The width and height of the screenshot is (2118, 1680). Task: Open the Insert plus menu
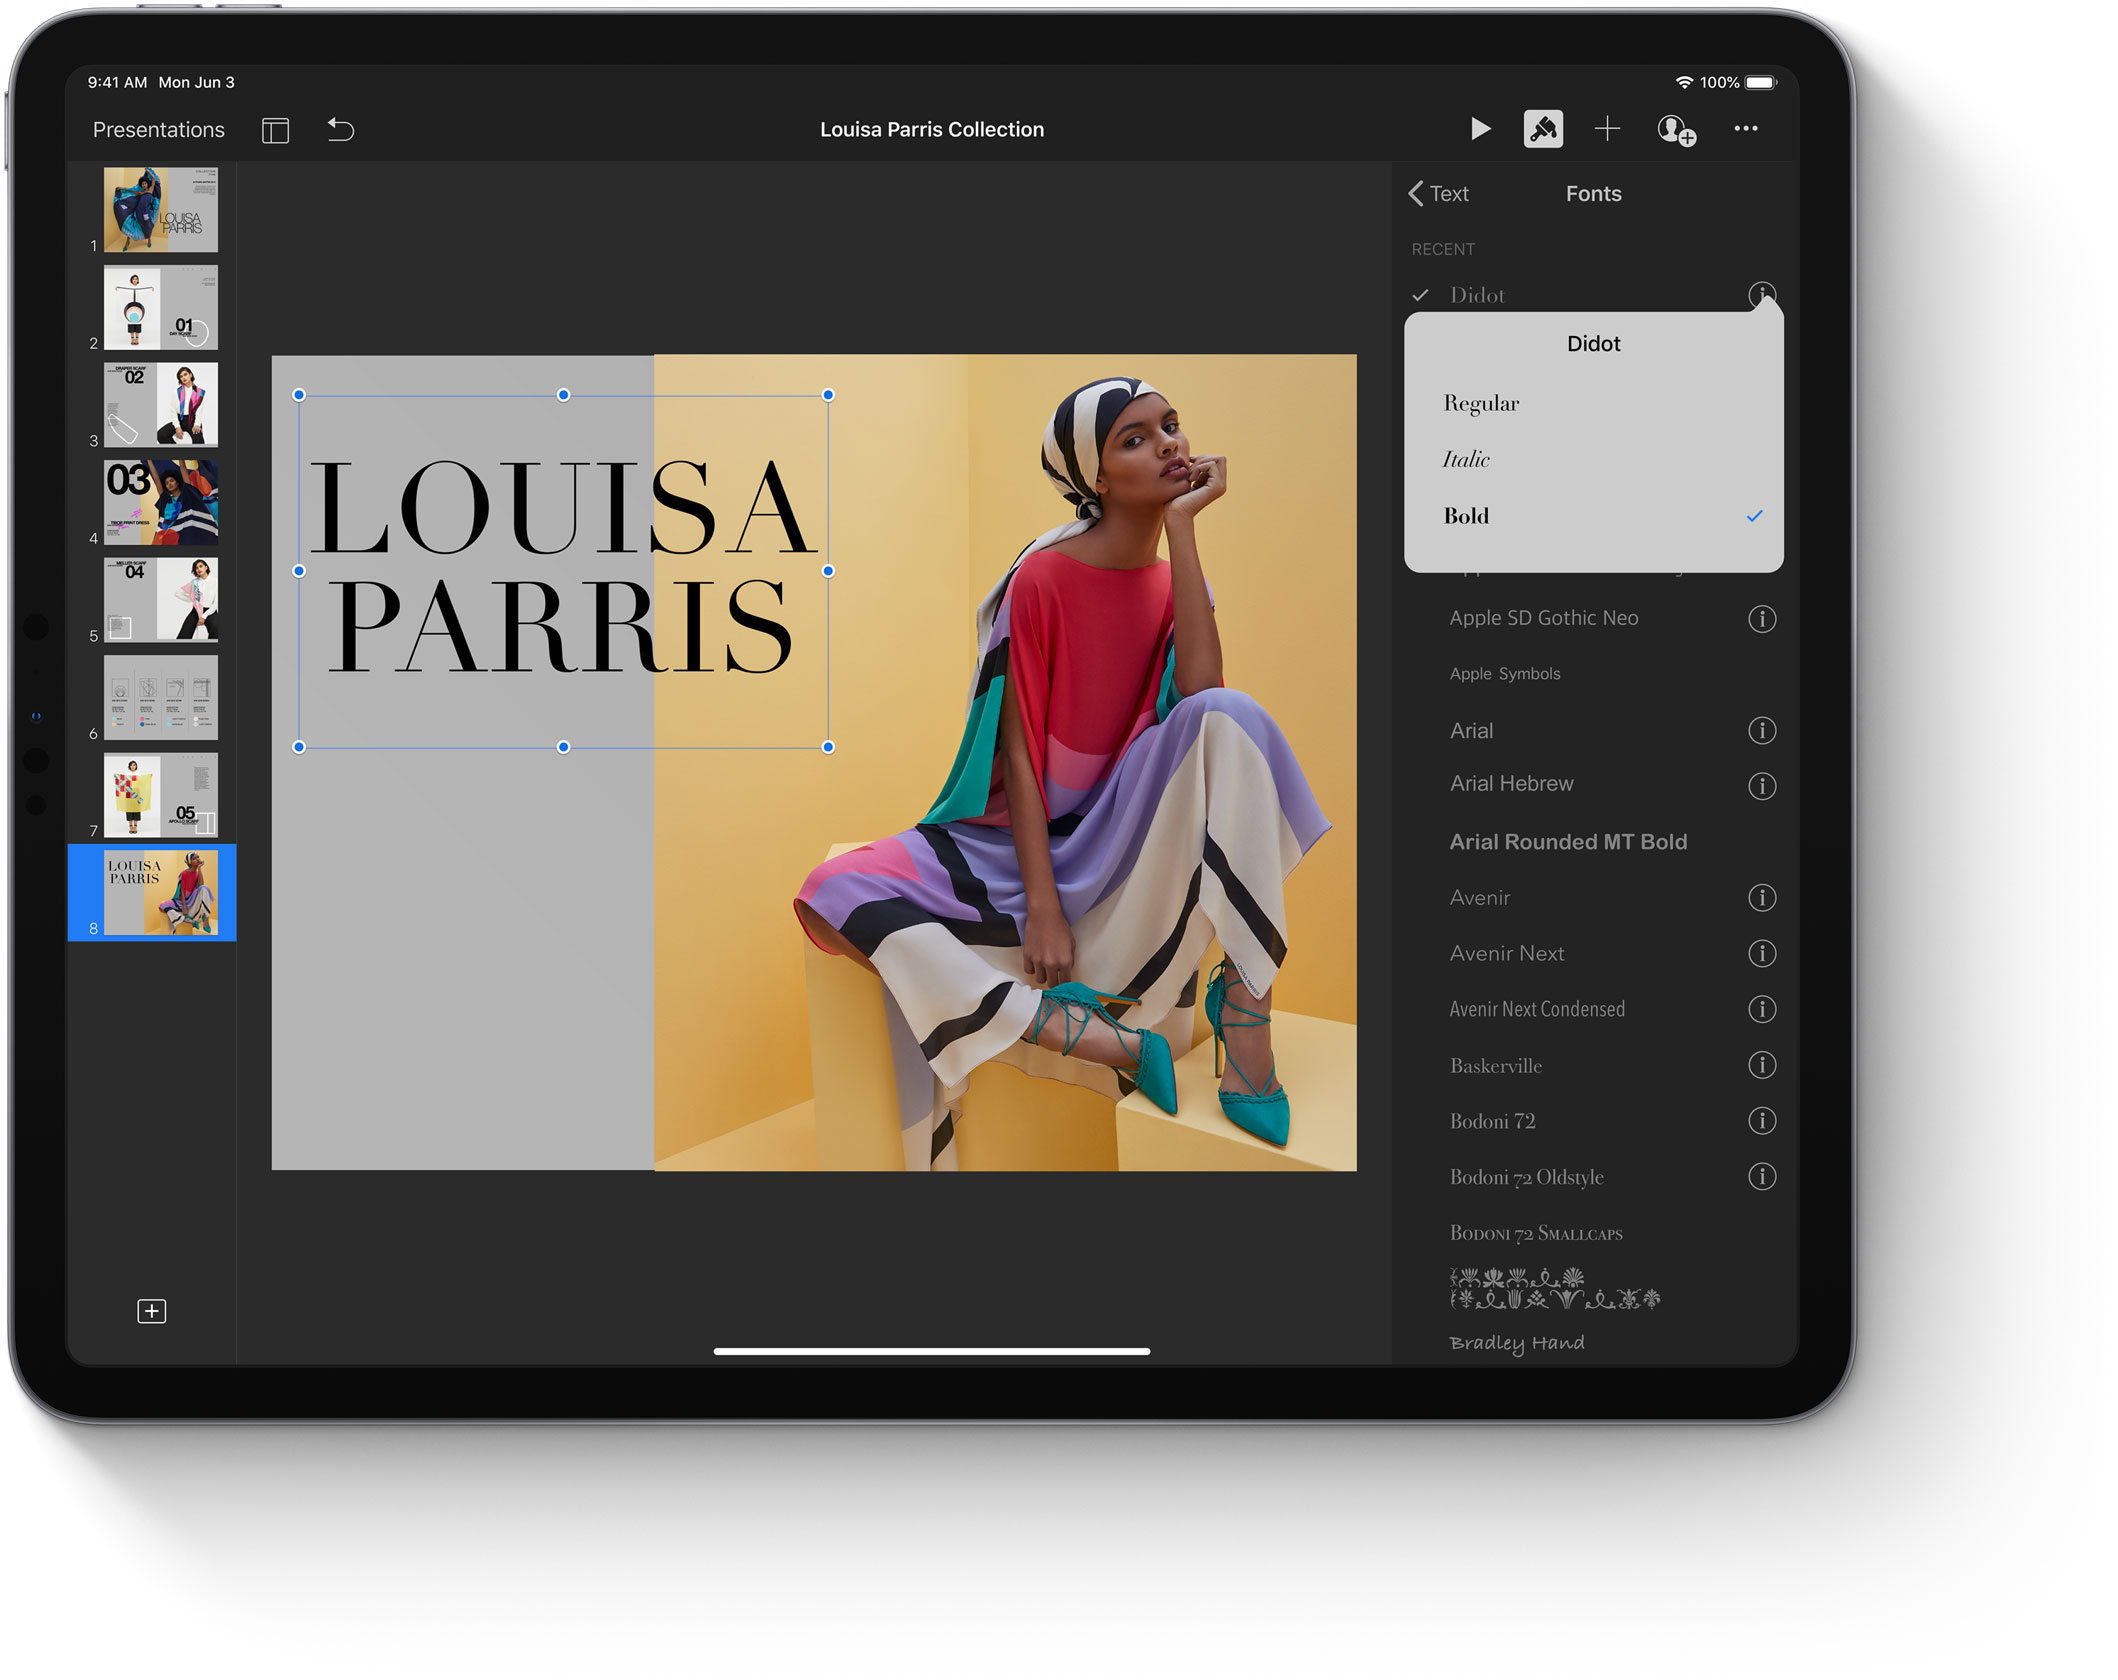(x=1607, y=129)
